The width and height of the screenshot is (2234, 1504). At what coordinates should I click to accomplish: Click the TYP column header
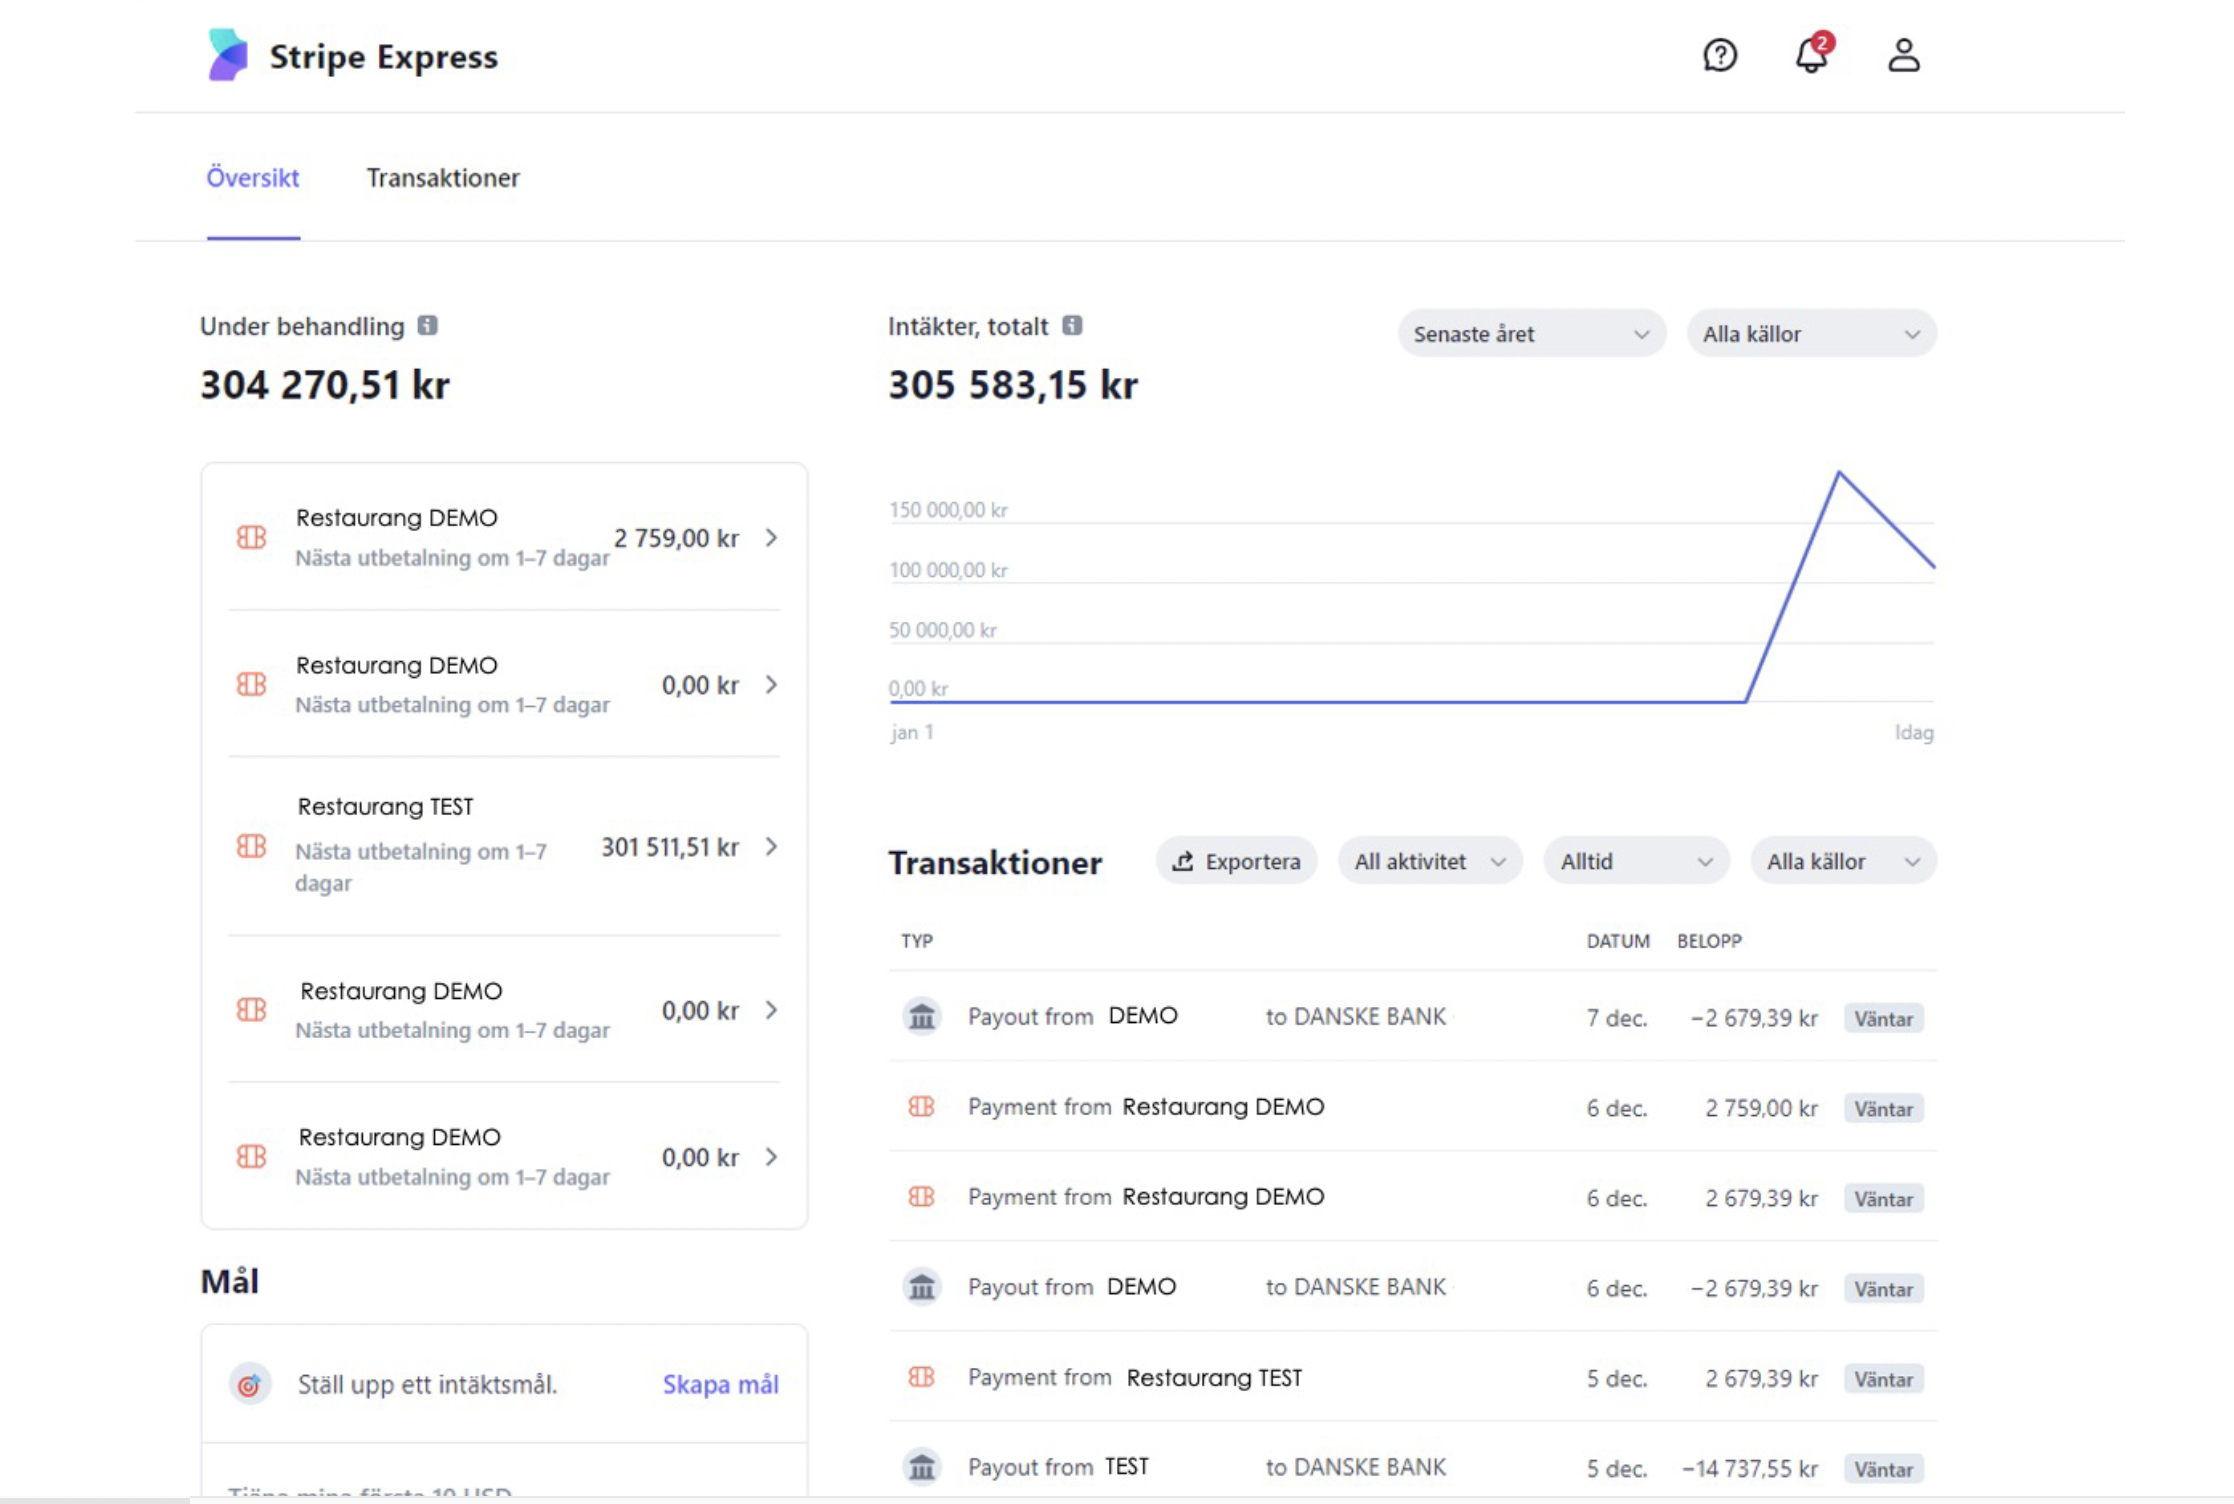click(x=917, y=941)
